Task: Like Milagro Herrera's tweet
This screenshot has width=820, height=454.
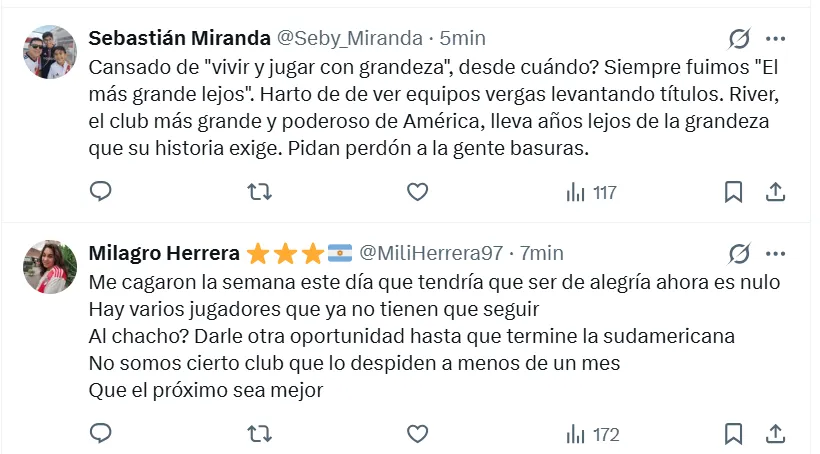Action: point(417,434)
